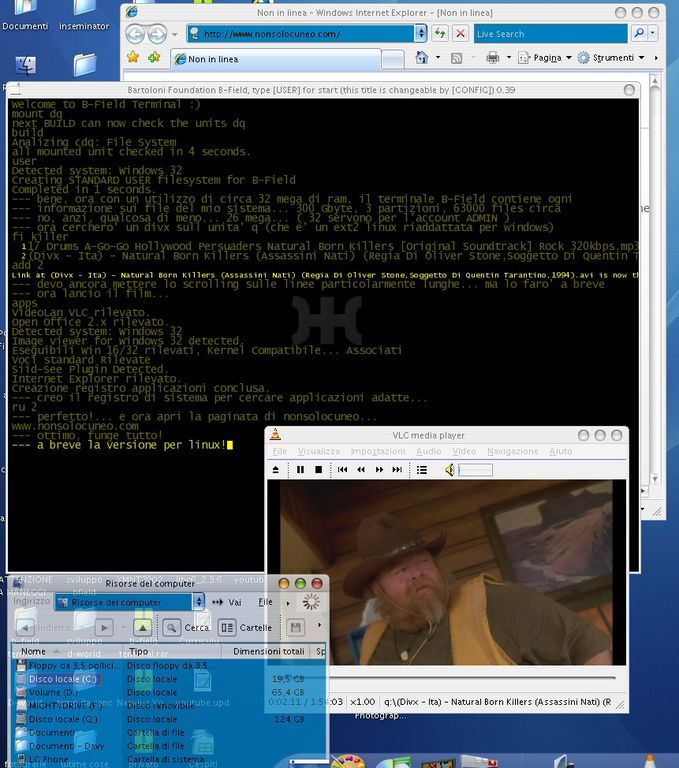This screenshot has width=679, height=768.
Task: Adjust the VLC volume slider
Action: [475, 469]
